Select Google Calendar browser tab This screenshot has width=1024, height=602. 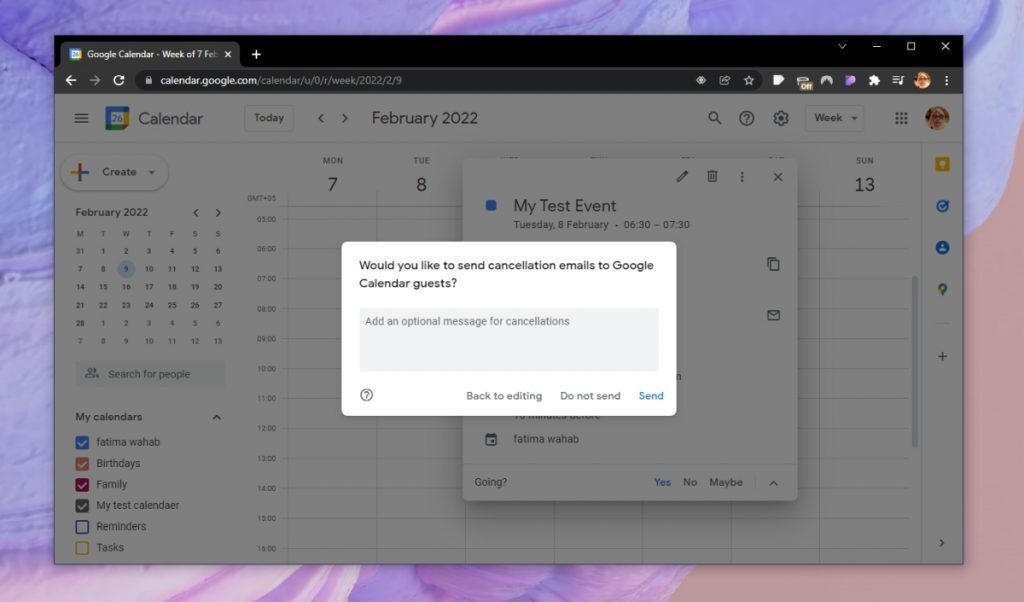150,54
